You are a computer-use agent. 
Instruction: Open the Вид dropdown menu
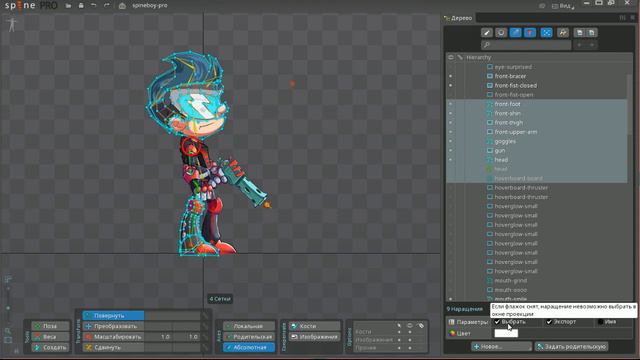[564, 6]
